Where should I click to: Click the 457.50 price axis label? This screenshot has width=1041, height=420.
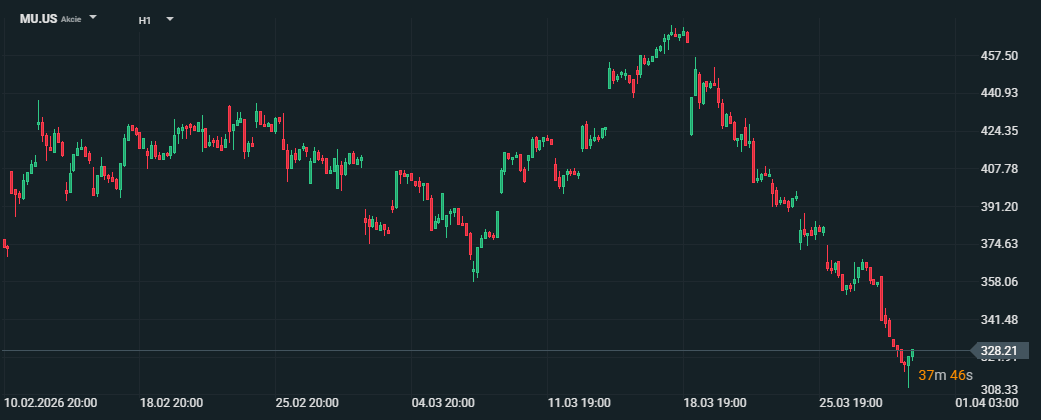999,56
